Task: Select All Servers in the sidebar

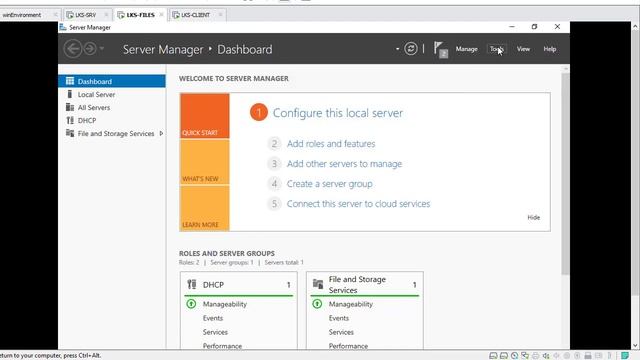Action: [112, 107]
